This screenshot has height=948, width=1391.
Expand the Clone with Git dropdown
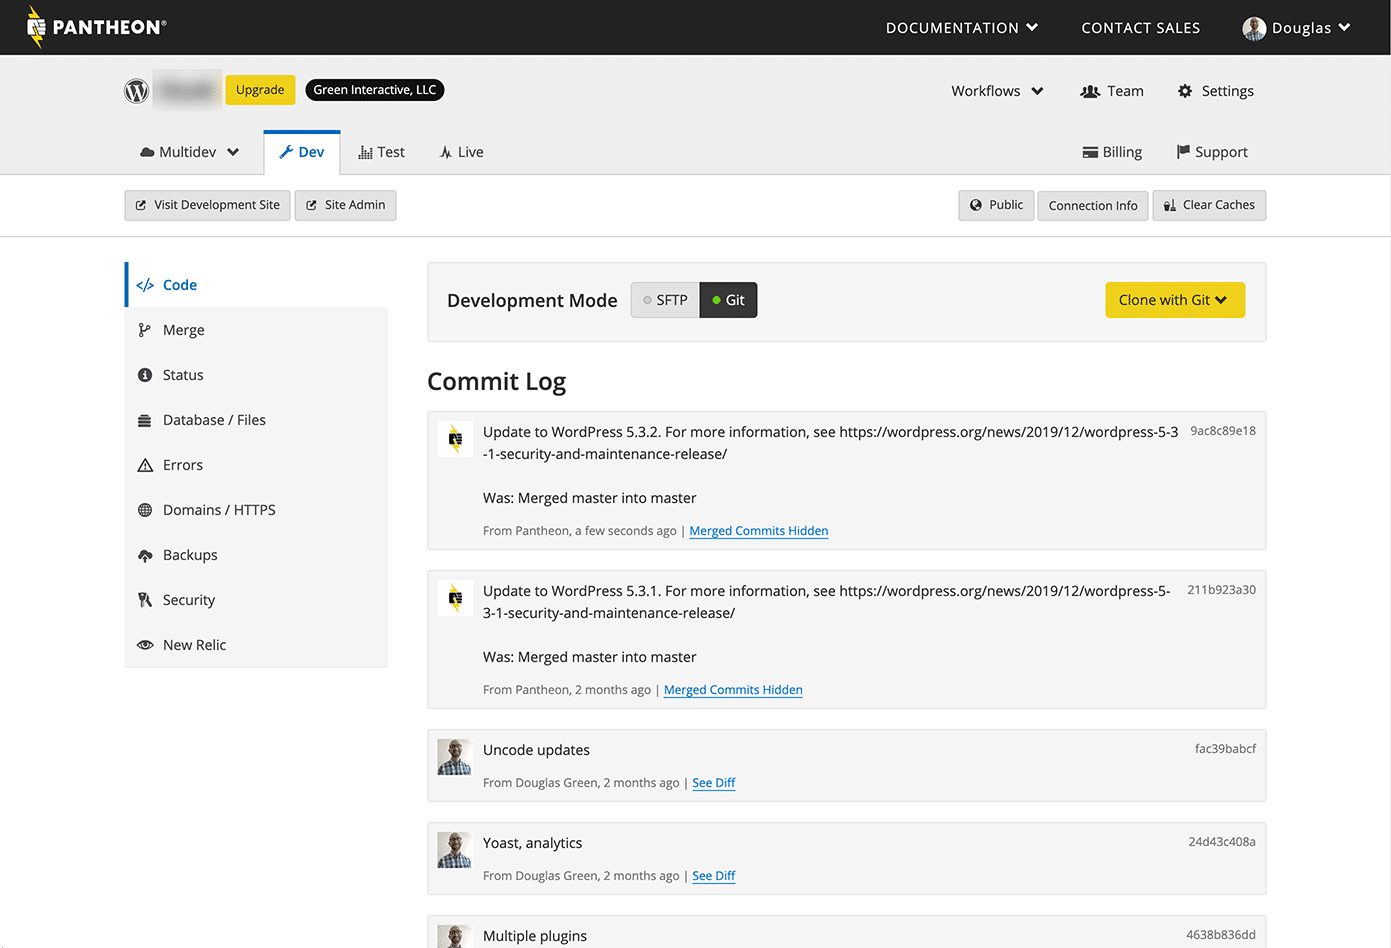pos(1174,300)
